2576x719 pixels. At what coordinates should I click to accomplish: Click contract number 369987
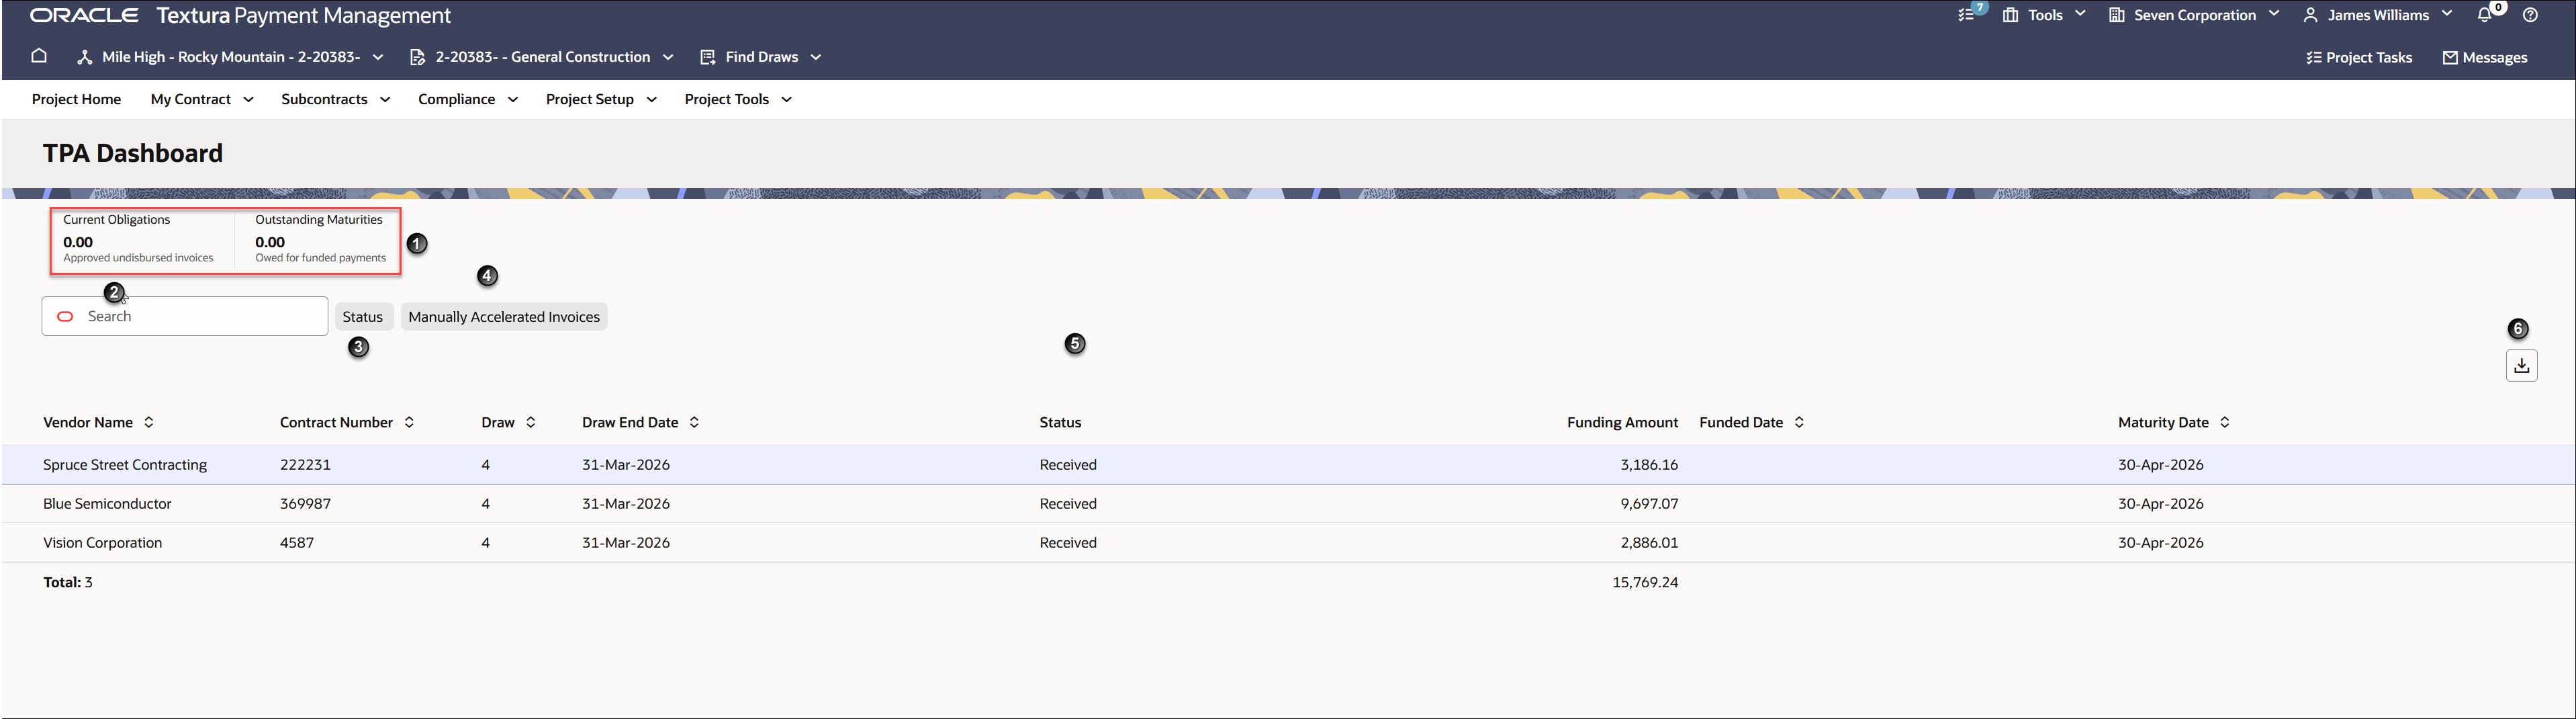click(x=305, y=504)
